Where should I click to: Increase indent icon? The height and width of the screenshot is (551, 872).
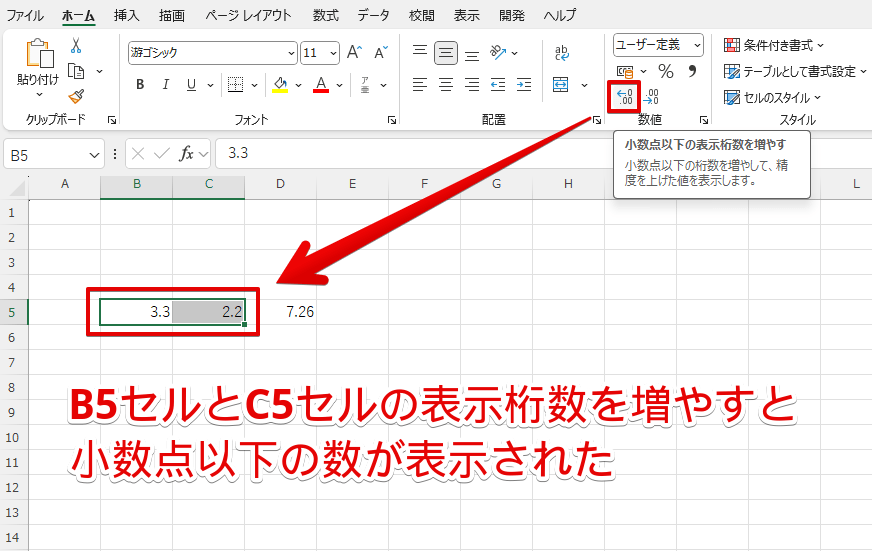coord(524,85)
